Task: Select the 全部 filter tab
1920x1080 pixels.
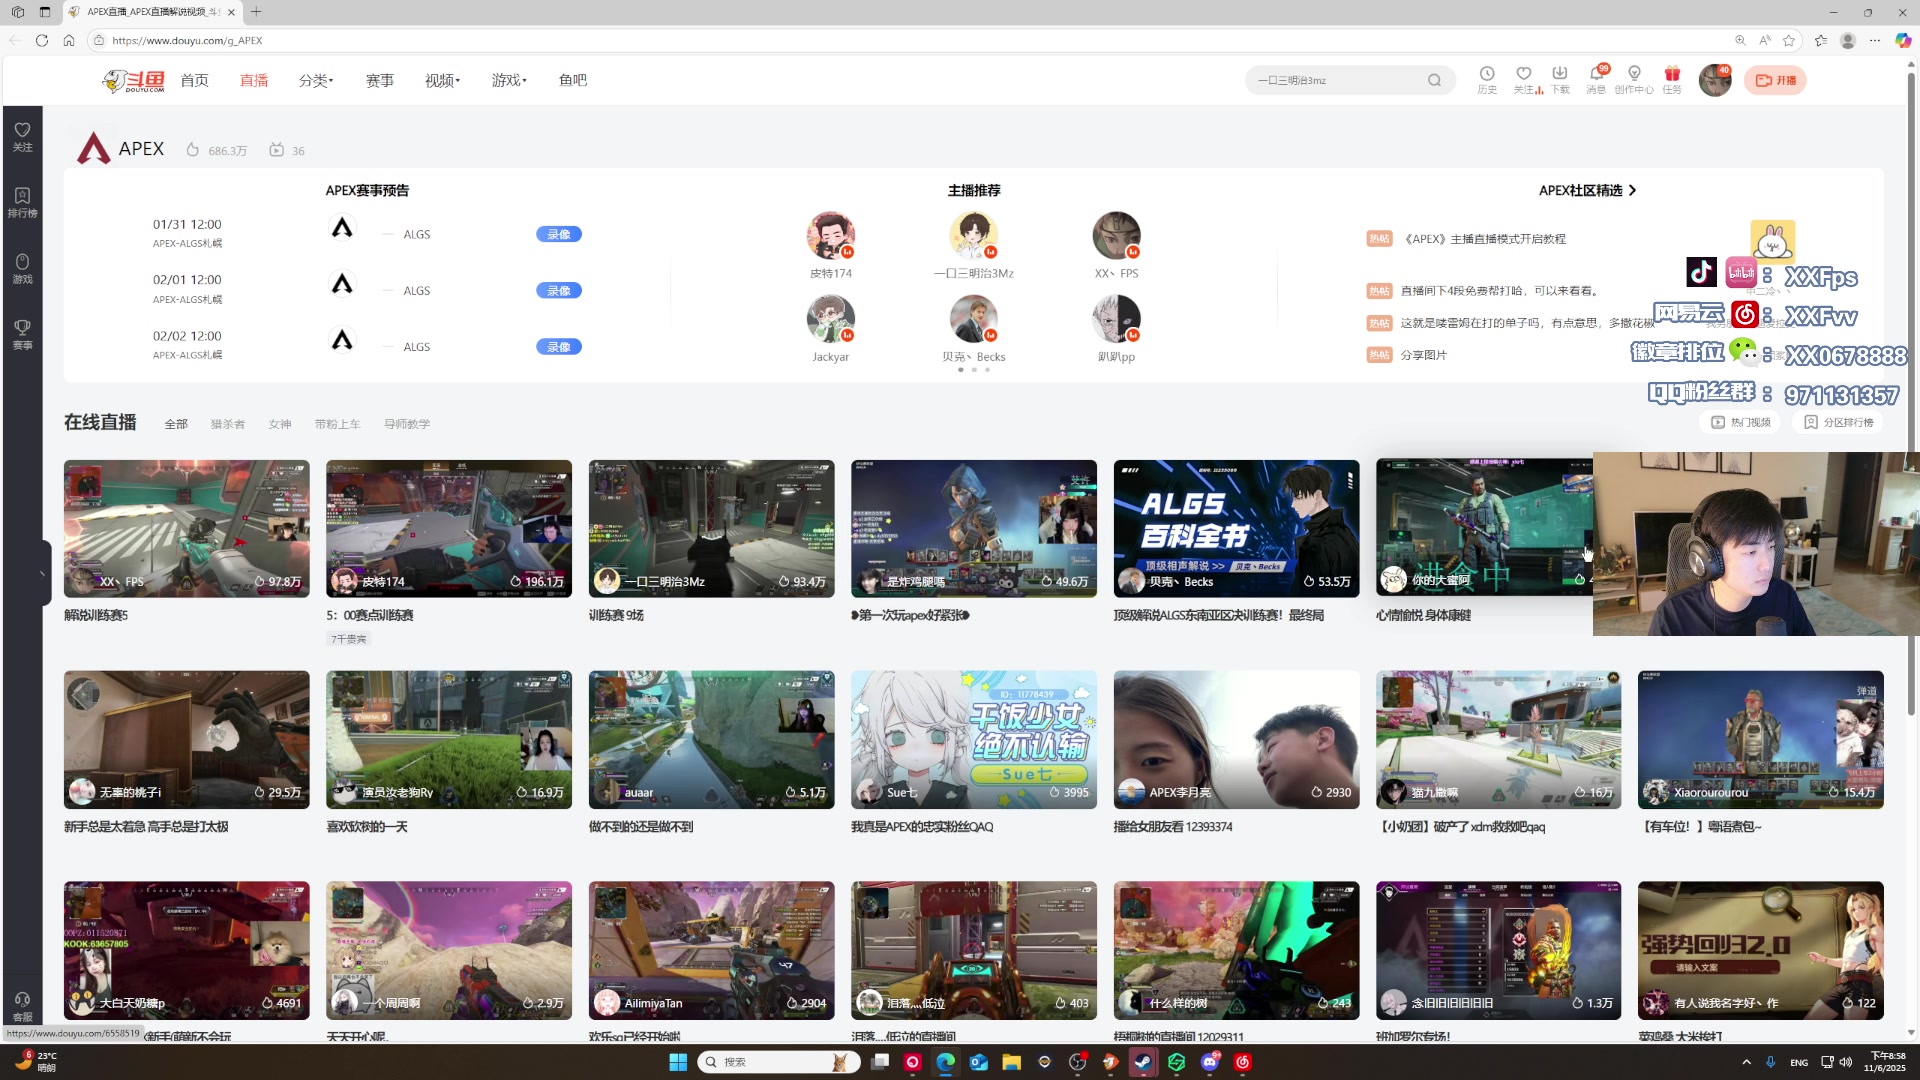Action: [176, 424]
